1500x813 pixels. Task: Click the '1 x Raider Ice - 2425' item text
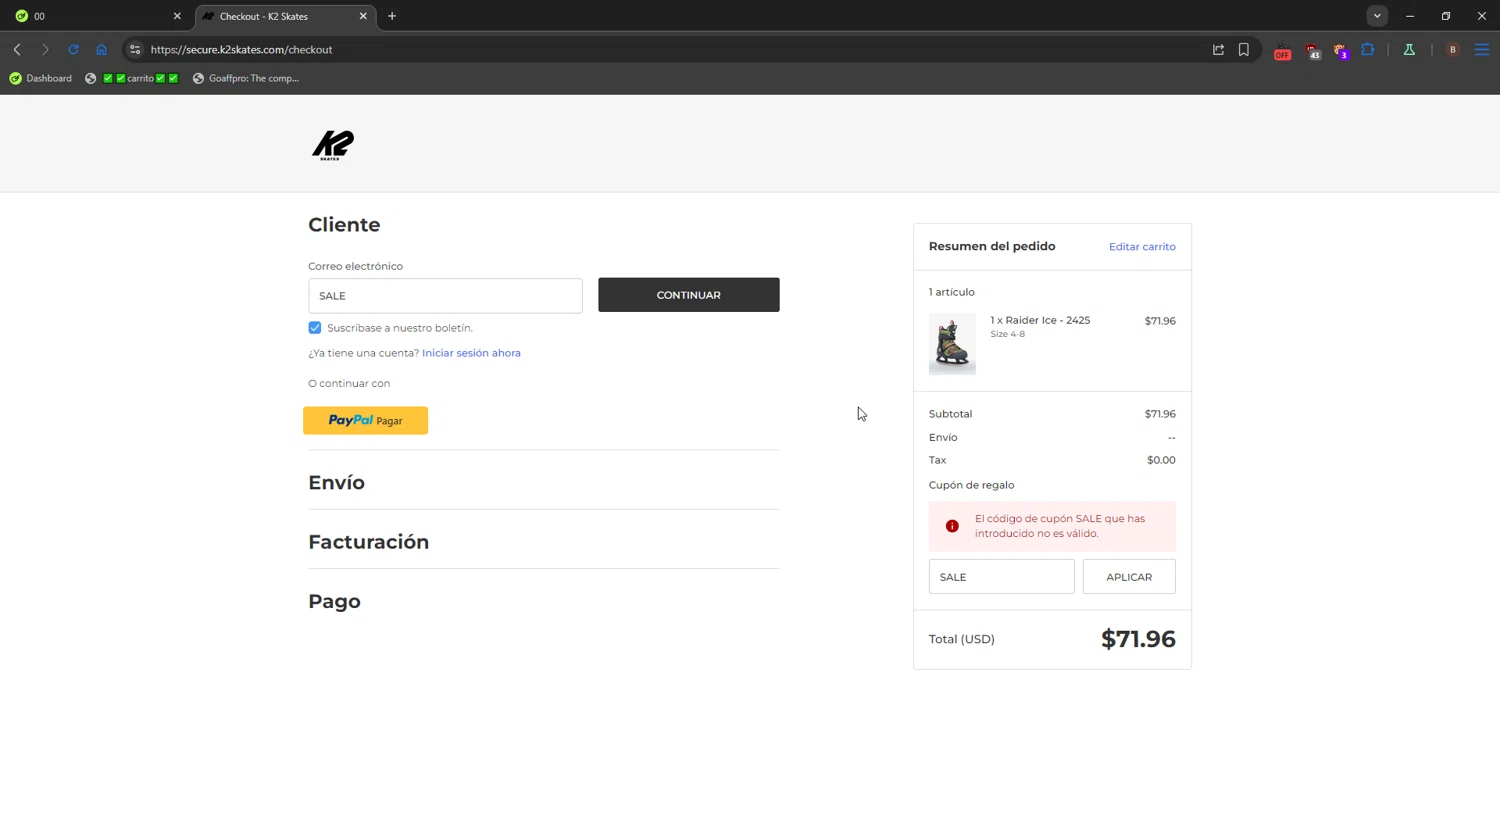point(1040,320)
